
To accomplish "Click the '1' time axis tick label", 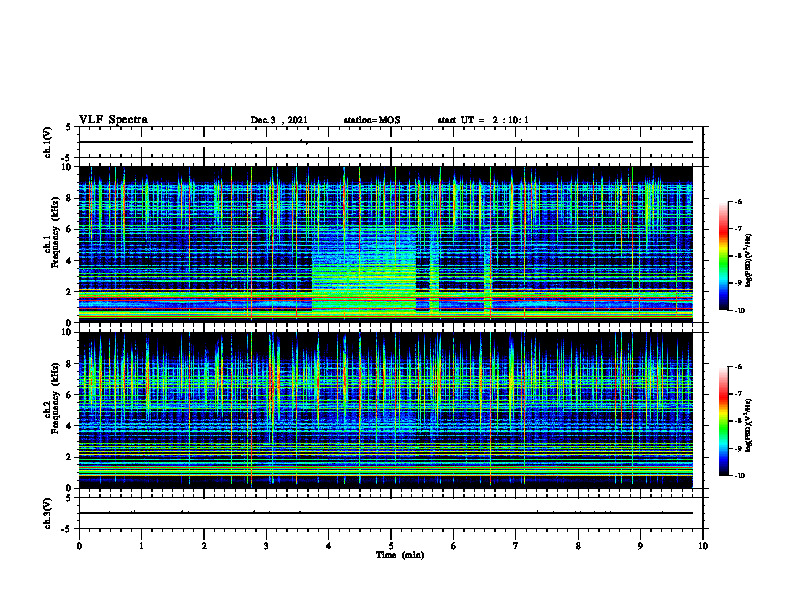I will coord(141,546).
